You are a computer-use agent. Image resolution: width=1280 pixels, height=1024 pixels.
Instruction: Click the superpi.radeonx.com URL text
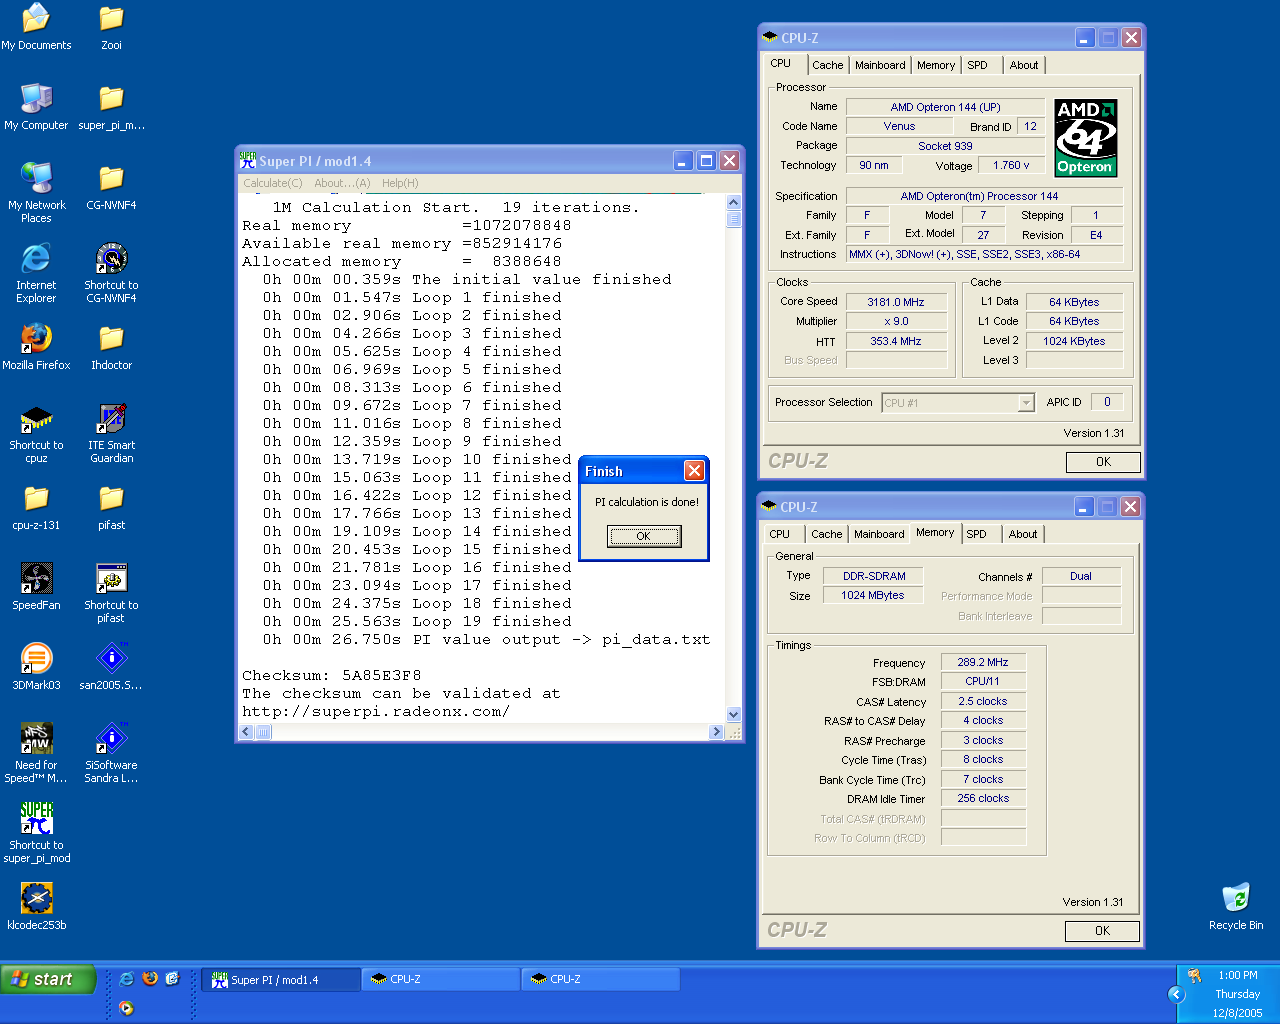(x=376, y=711)
